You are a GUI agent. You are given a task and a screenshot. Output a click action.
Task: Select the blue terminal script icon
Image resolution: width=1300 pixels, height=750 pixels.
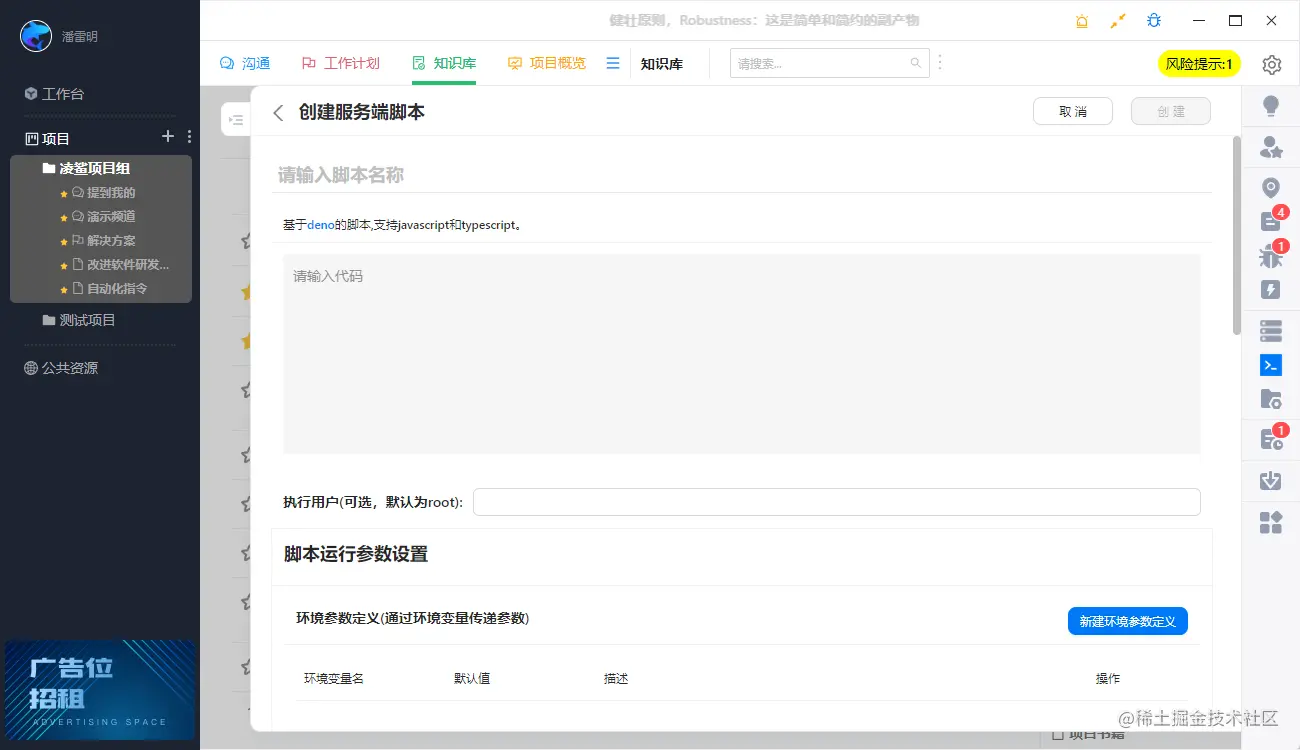click(x=1271, y=365)
